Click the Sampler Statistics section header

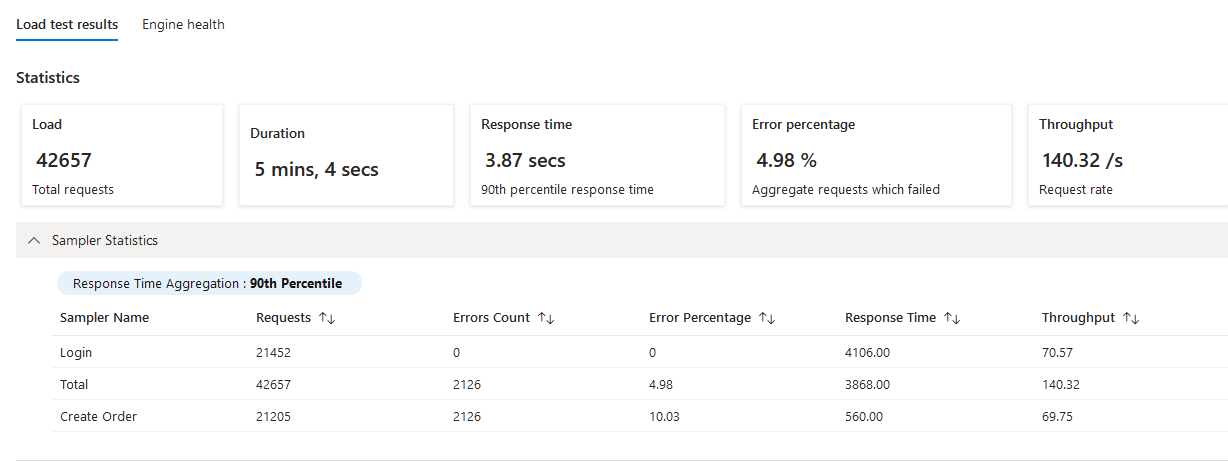tap(622, 241)
